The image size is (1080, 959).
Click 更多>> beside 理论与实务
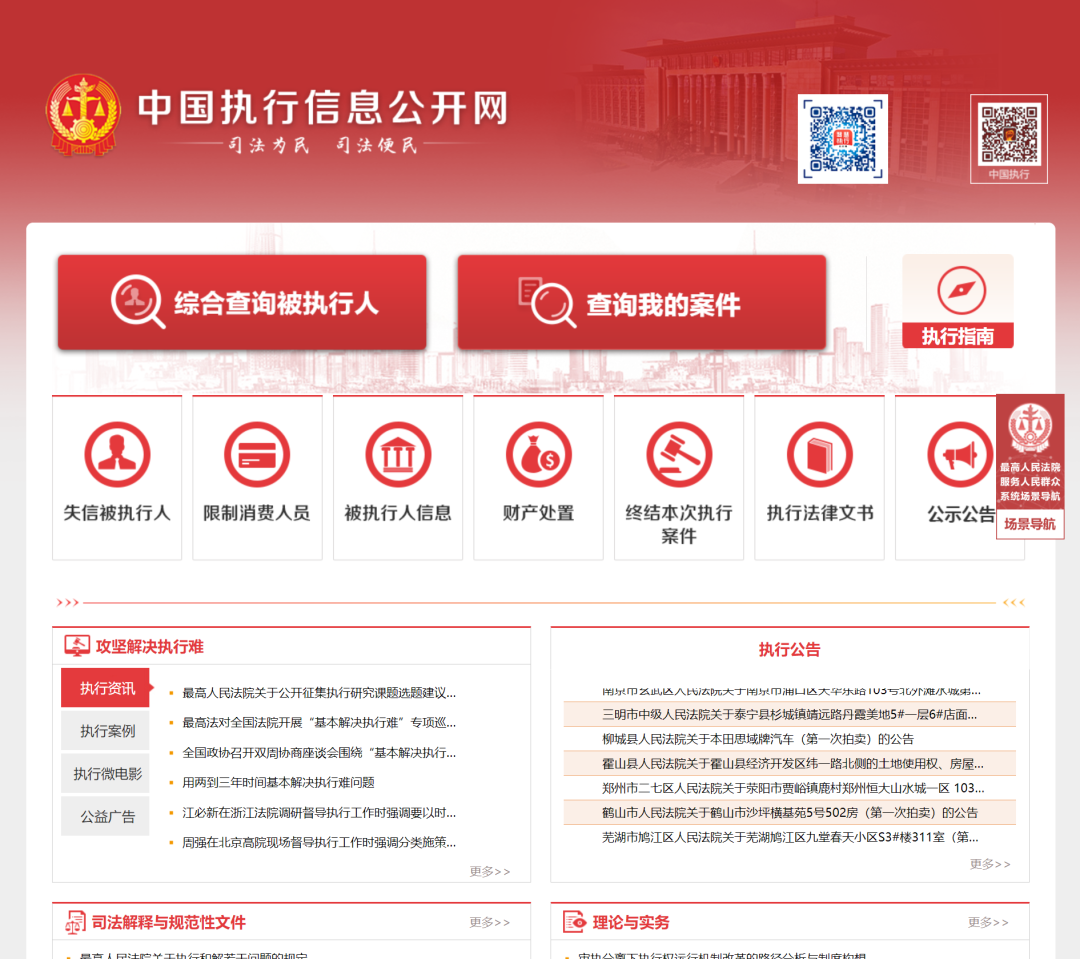point(988,922)
